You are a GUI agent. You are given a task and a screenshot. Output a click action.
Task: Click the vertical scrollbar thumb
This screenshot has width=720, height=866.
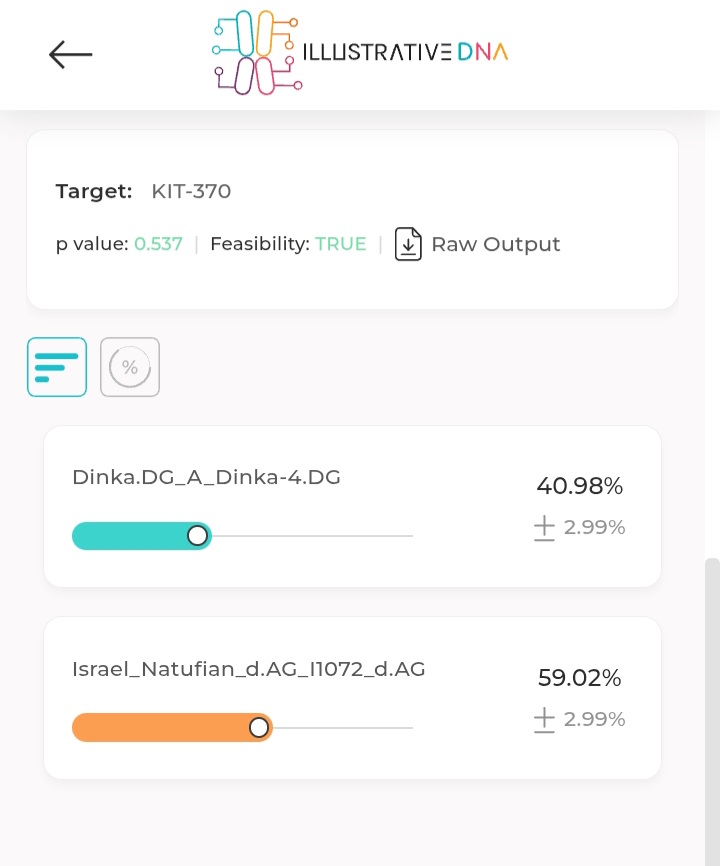(x=712, y=711)
